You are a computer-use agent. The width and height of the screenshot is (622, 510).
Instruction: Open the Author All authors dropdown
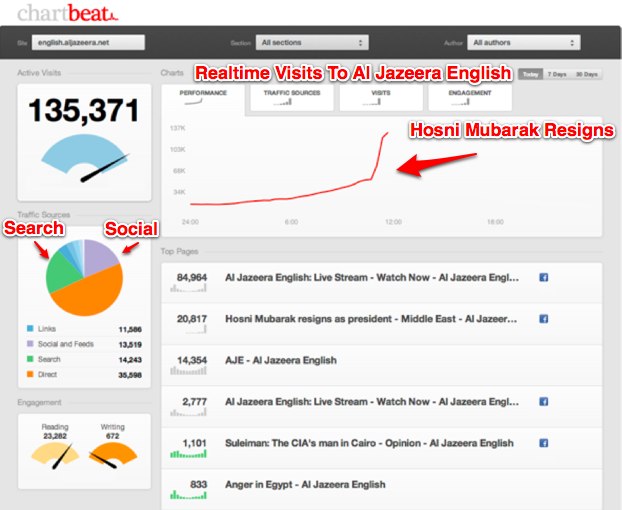click(x=525, y=43)
